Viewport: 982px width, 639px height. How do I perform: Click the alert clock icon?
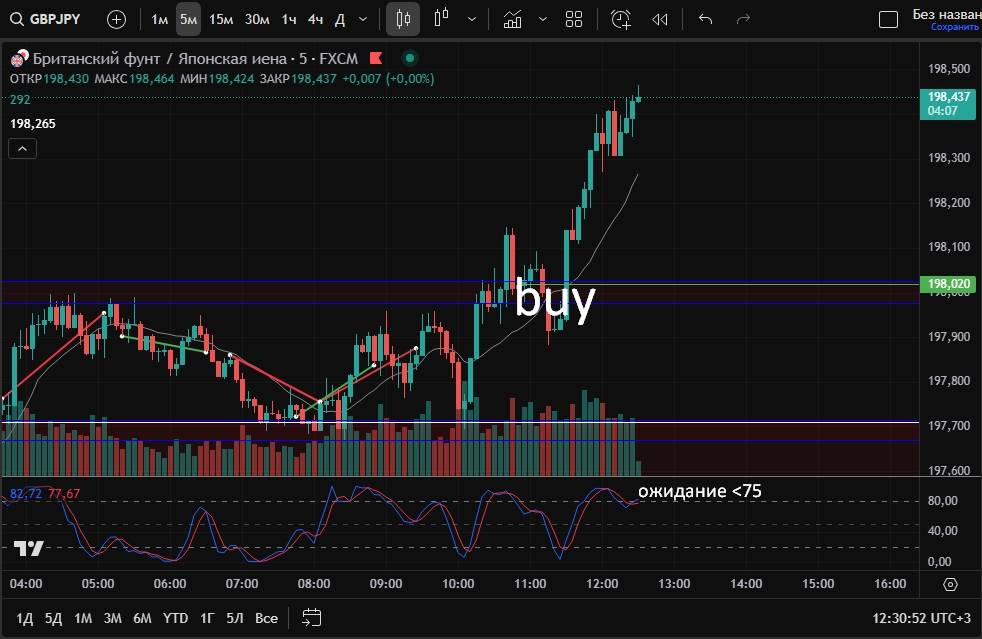click(x=621, y=19)
